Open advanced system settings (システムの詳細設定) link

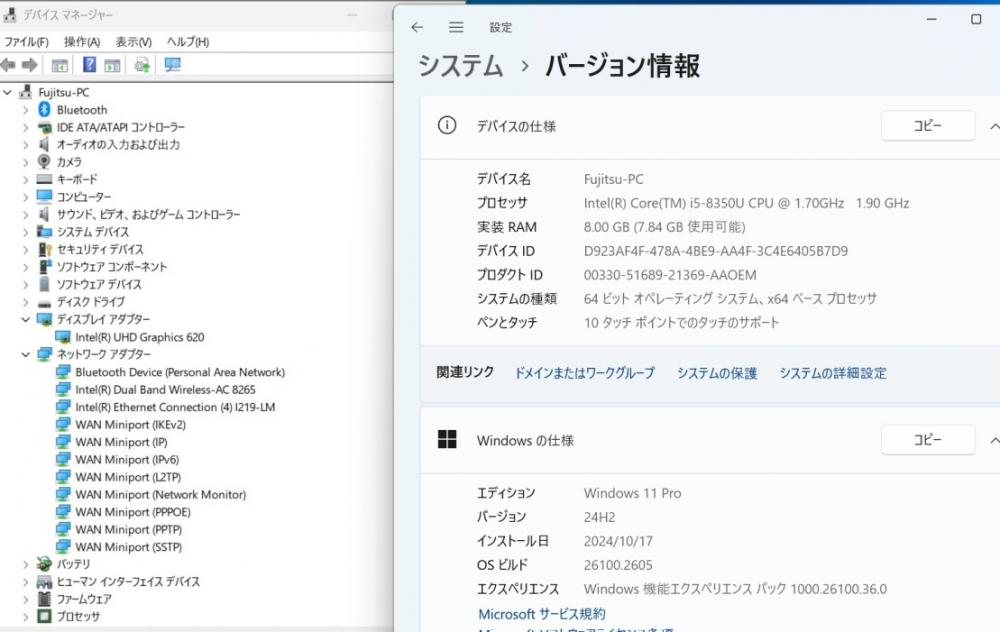[x=833, y=373]
